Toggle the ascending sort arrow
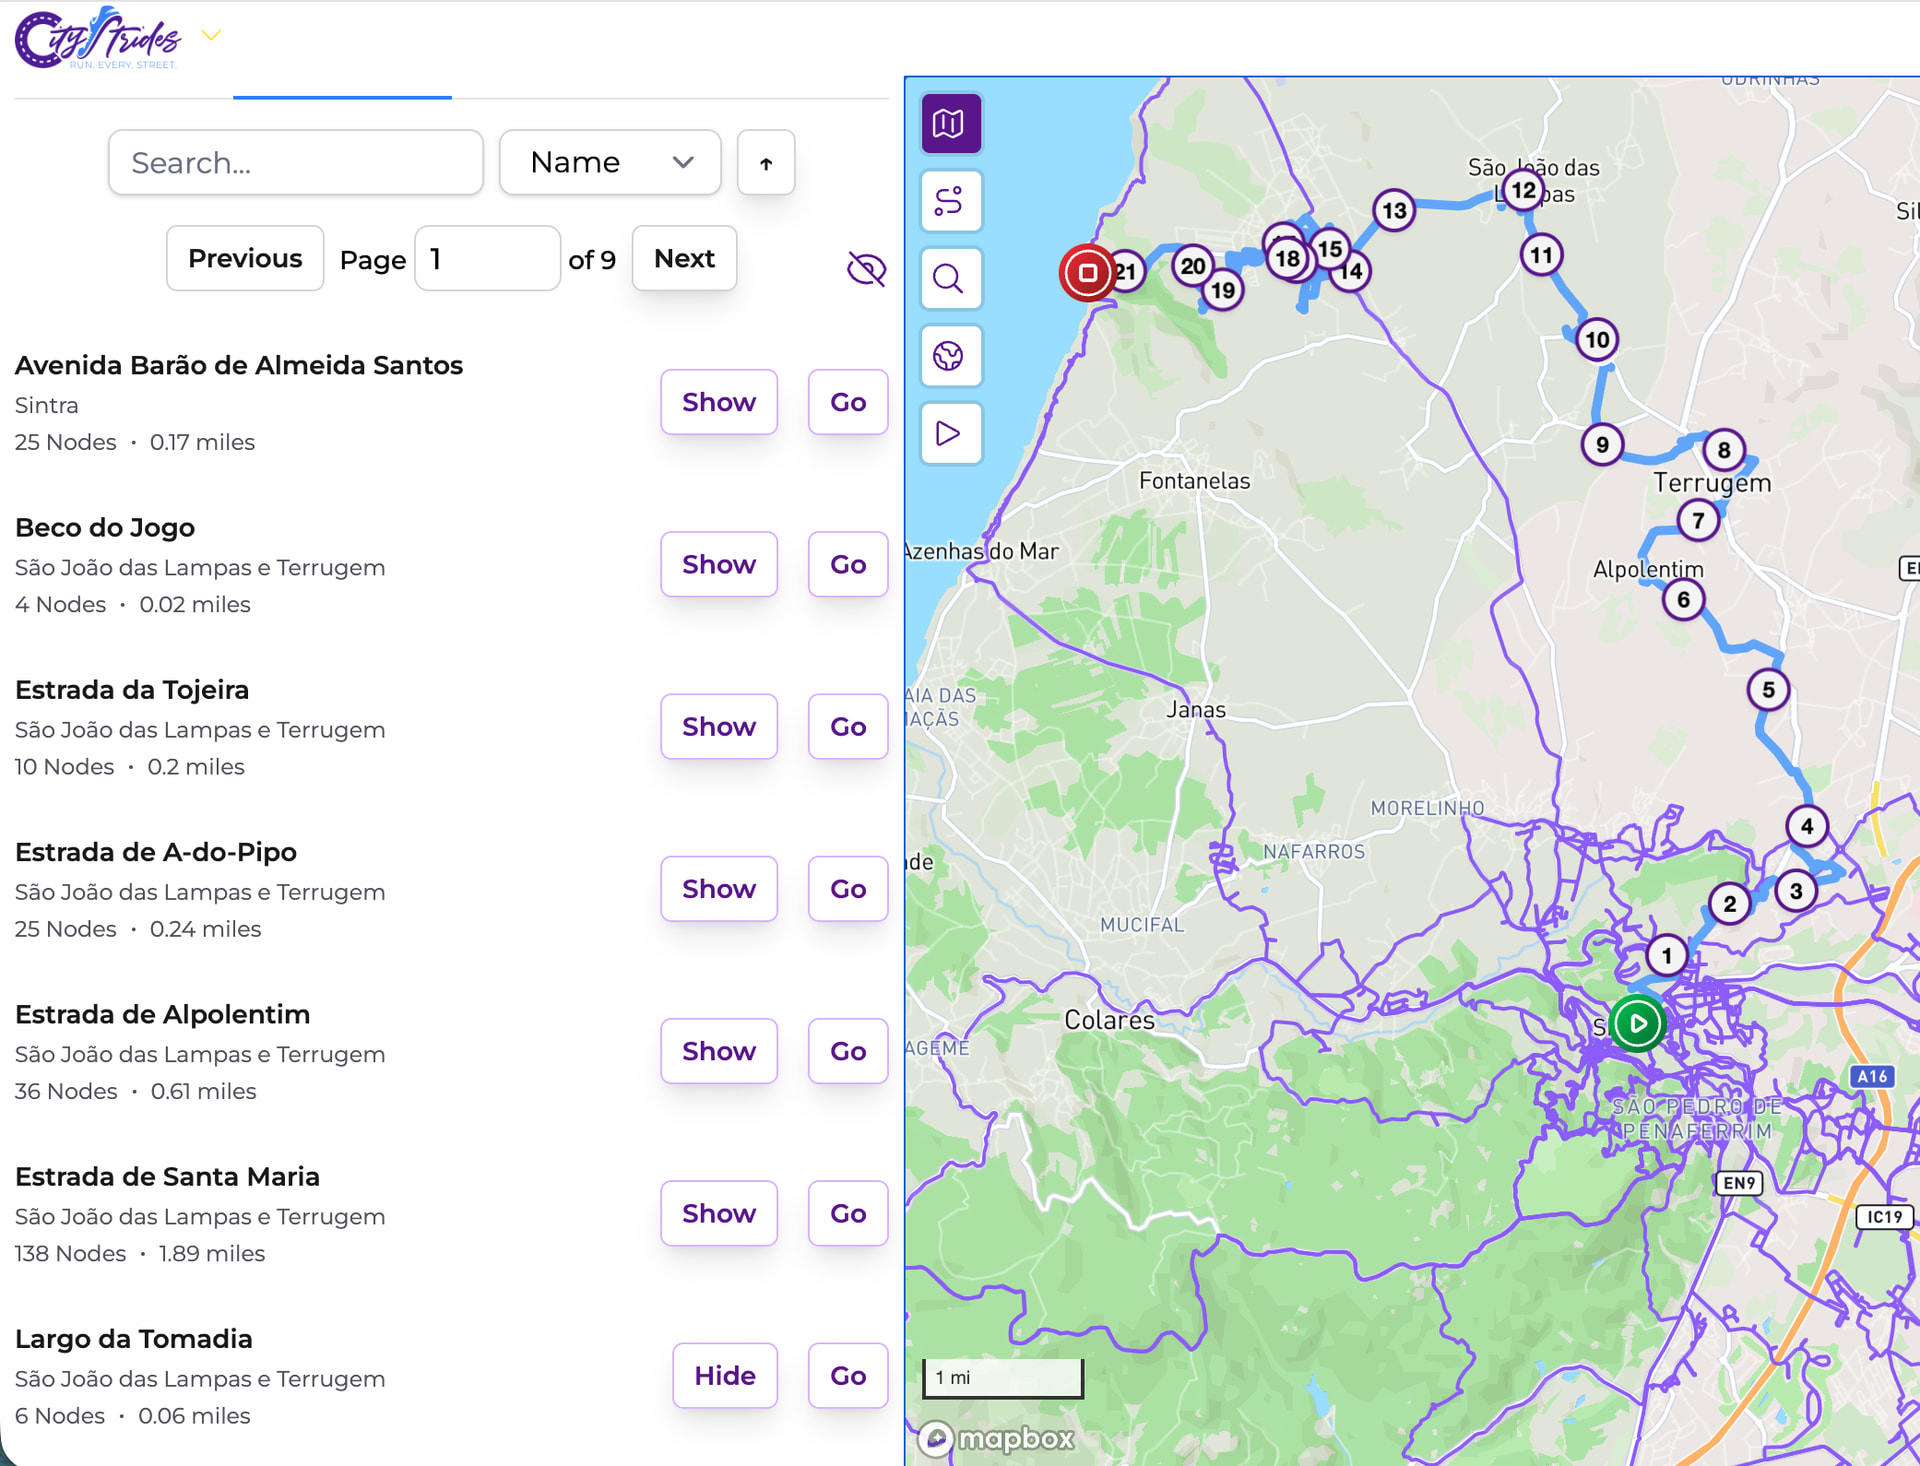 point(766,163)
